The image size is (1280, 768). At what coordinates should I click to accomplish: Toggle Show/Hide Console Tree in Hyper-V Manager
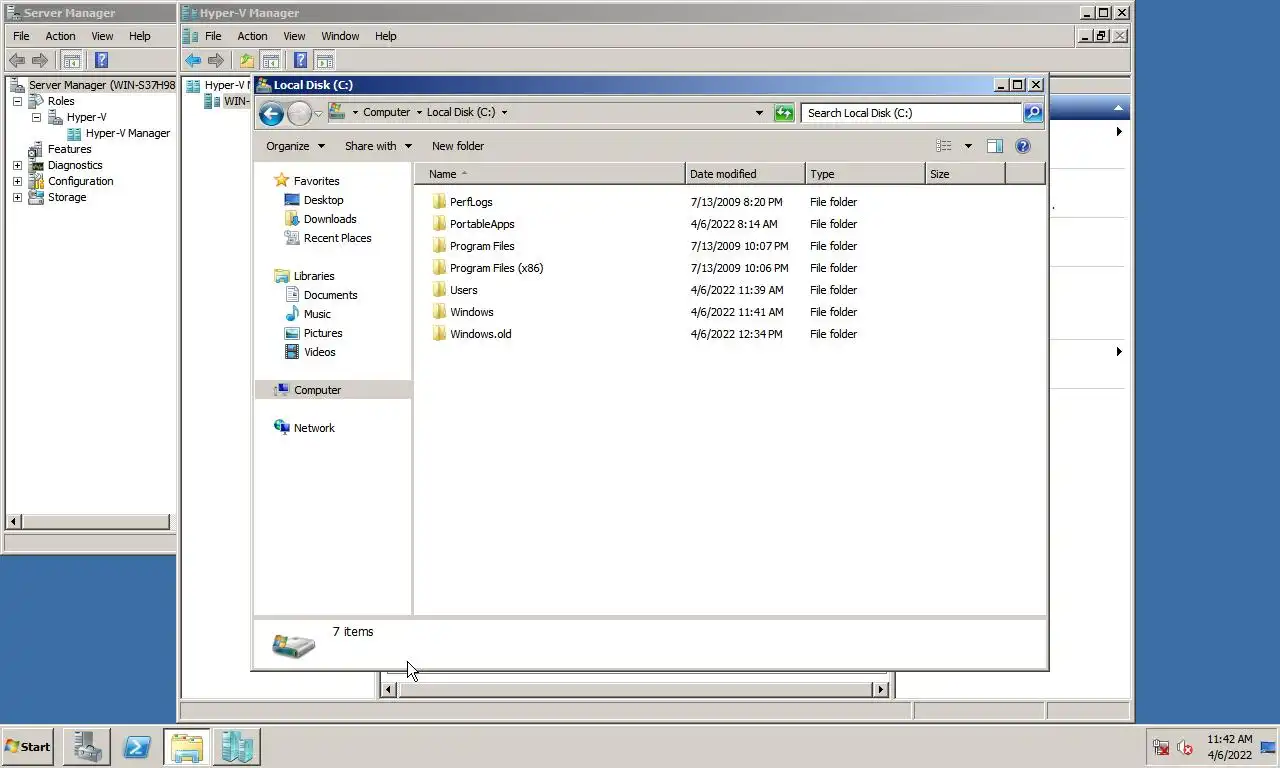click(x=270, y=61)
